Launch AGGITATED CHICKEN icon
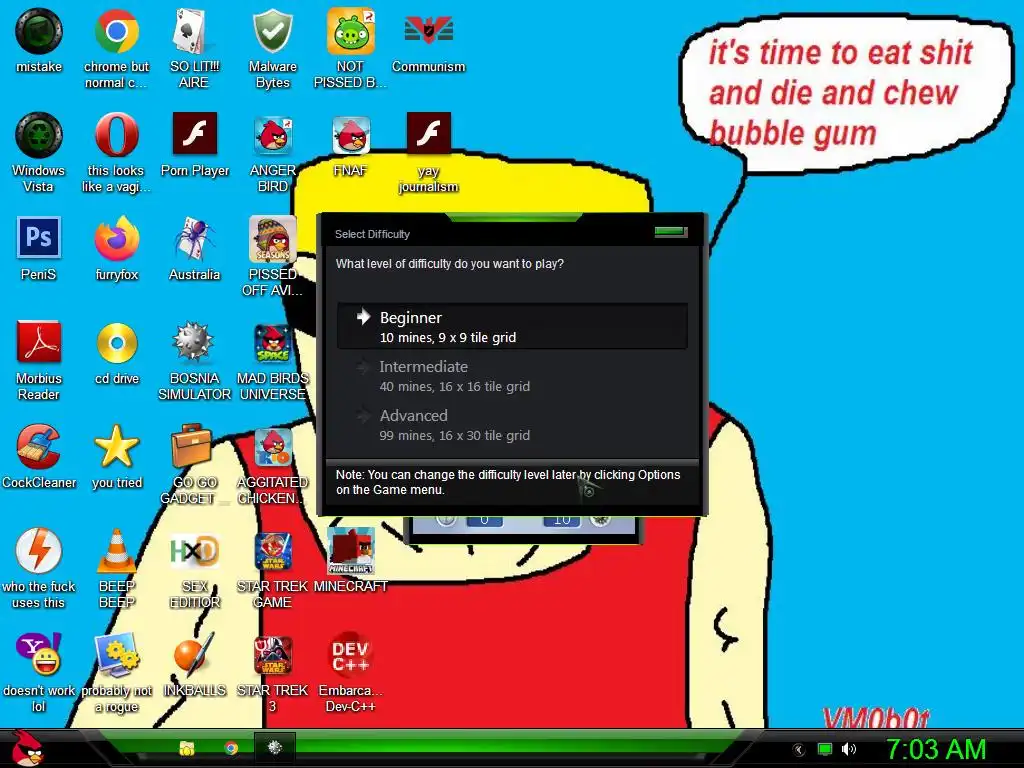Viewport: 1024px width, 768px height. [x=272, y=447]
